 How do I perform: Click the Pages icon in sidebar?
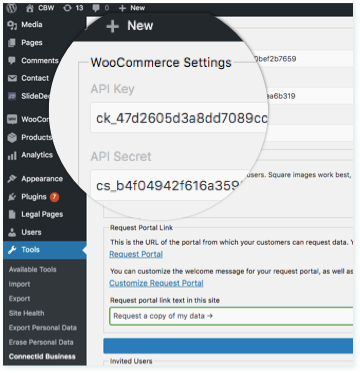click(12, 43)
